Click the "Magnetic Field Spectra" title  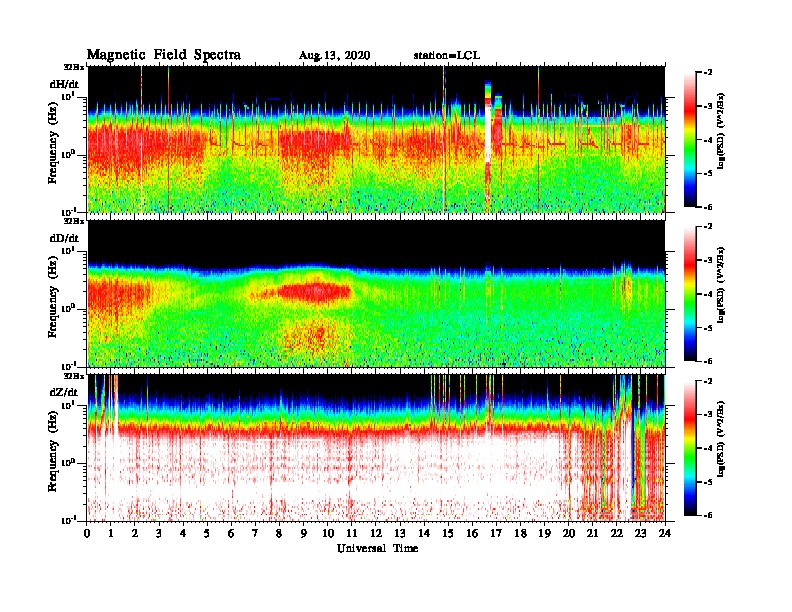pyautogui.click(x=164, y=55)
